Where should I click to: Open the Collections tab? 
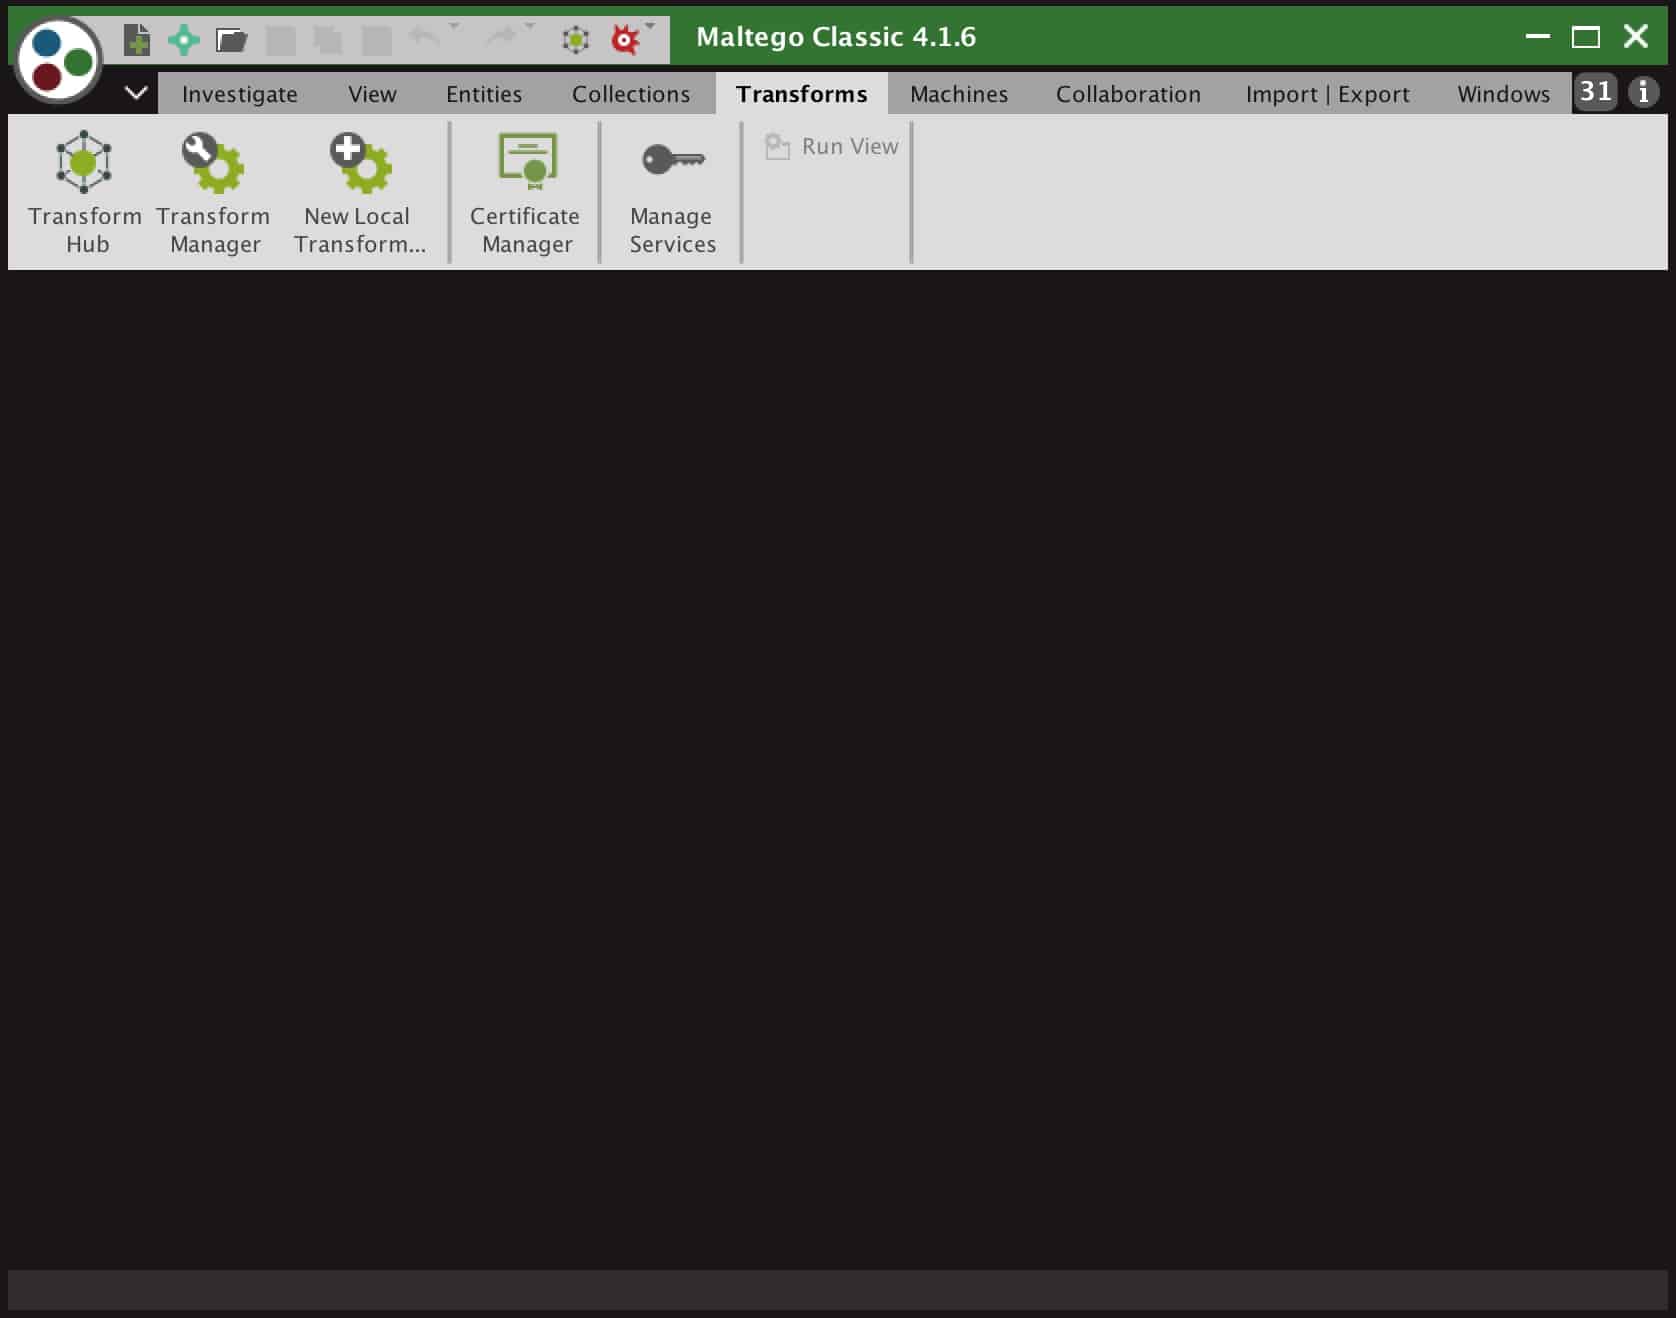pyautogui.click(x=631, y=94)
